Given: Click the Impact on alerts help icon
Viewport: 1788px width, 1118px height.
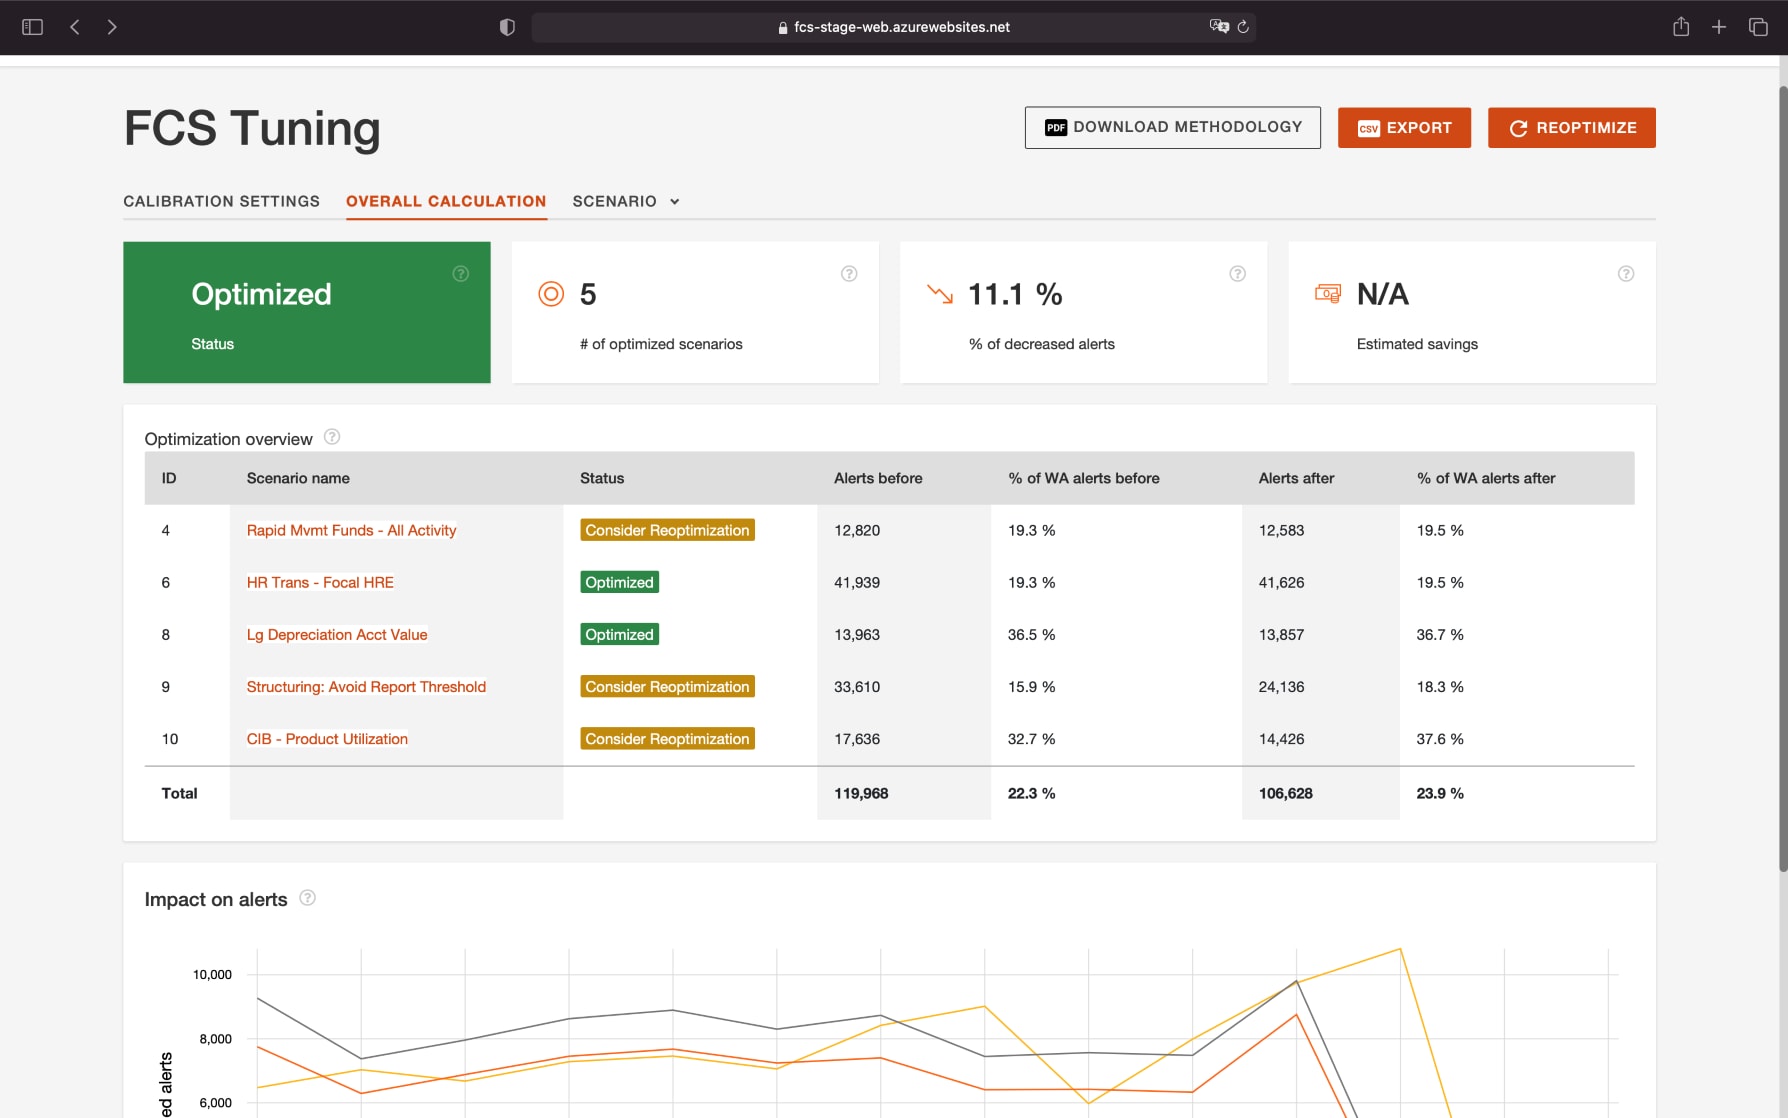Looking at the screenshot, I should tap(308, 898).
